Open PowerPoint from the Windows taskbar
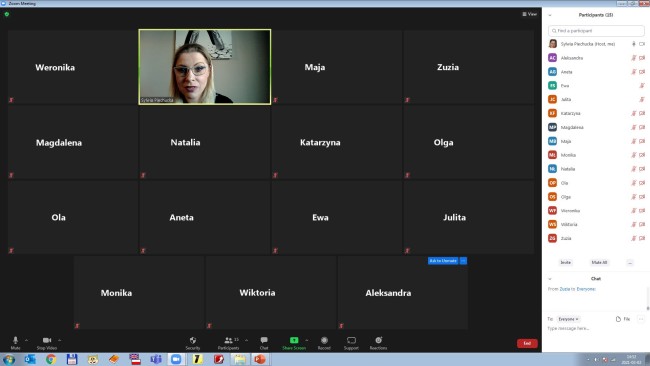The width and height of the screenshot is (650, 366). tap(260, 359)
